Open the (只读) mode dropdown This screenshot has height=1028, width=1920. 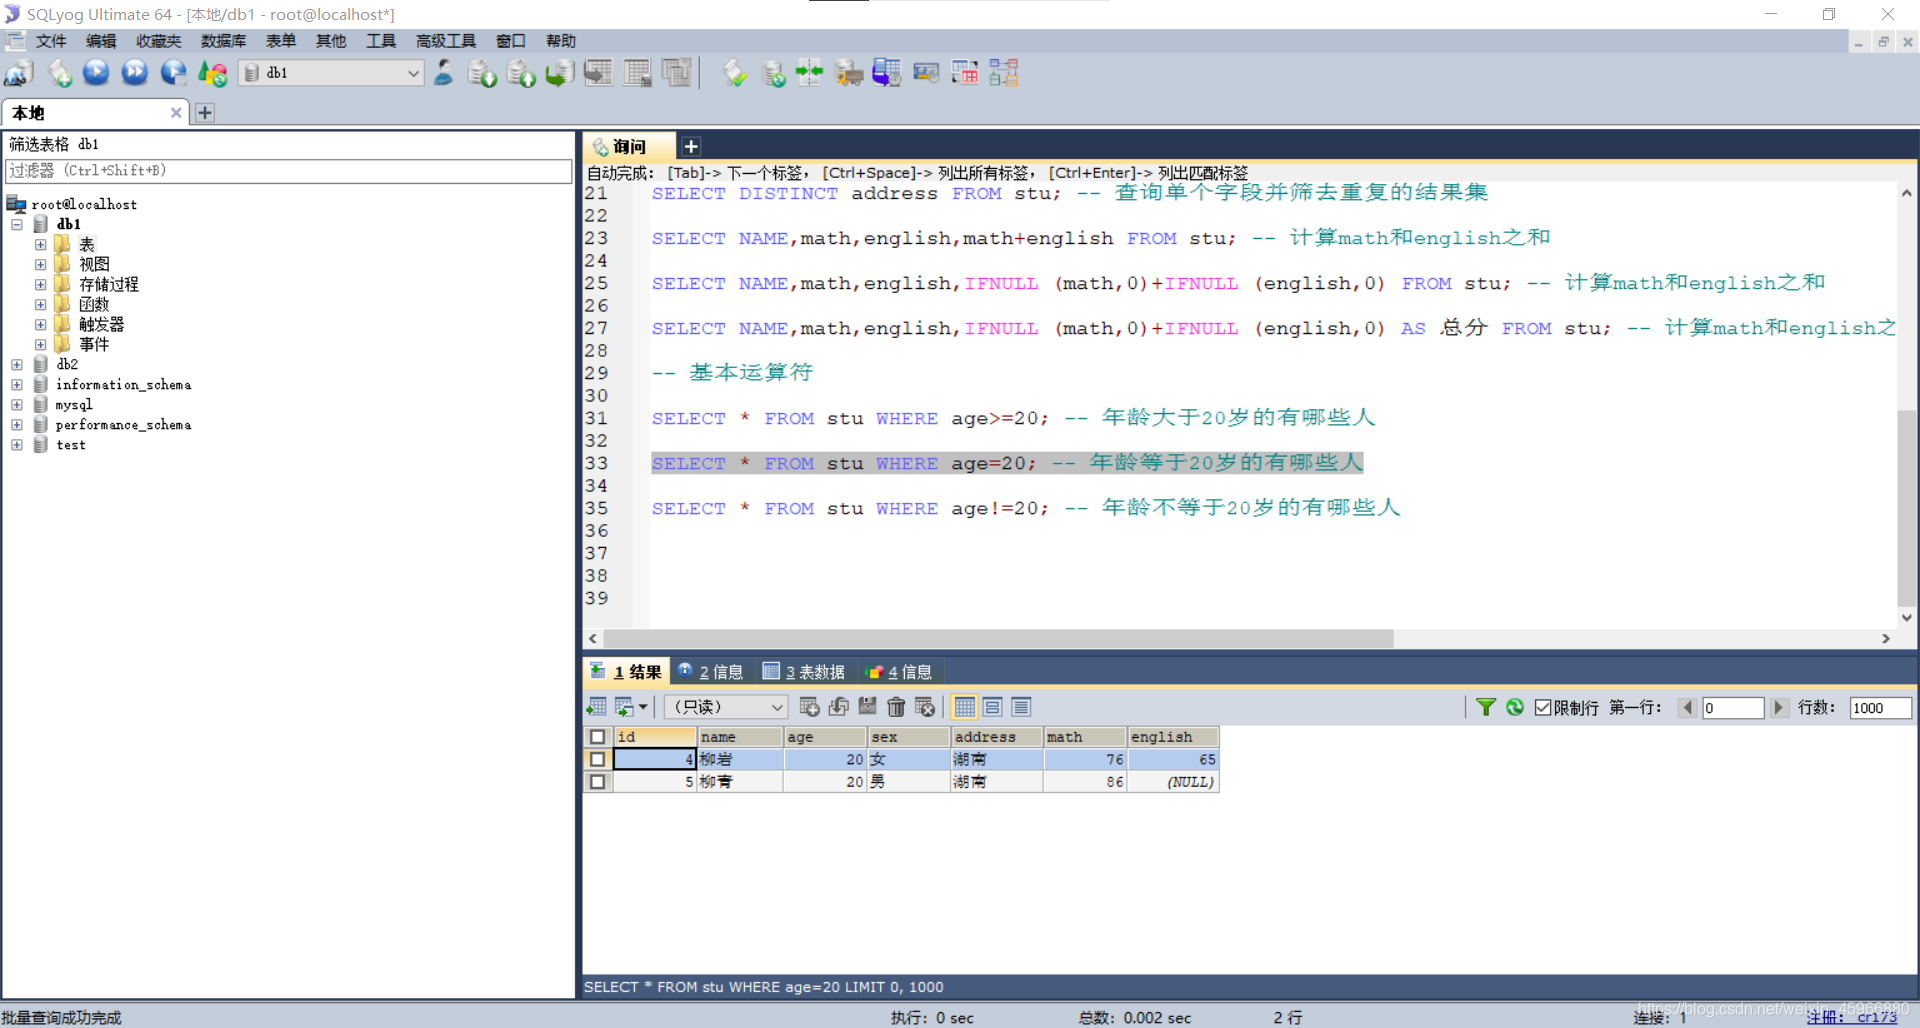pyautogui.click(x=726, y=707)
